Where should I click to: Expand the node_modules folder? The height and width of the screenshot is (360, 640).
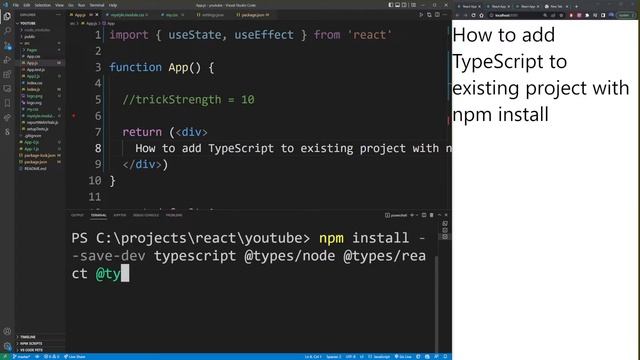click(40, 30)
